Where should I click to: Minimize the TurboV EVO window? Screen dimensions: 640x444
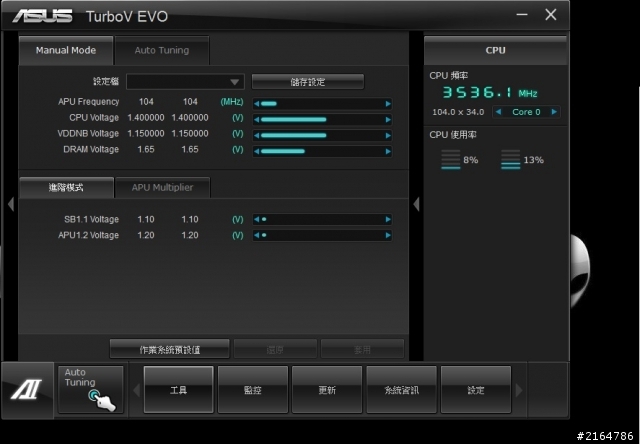[x=522, y=15]
